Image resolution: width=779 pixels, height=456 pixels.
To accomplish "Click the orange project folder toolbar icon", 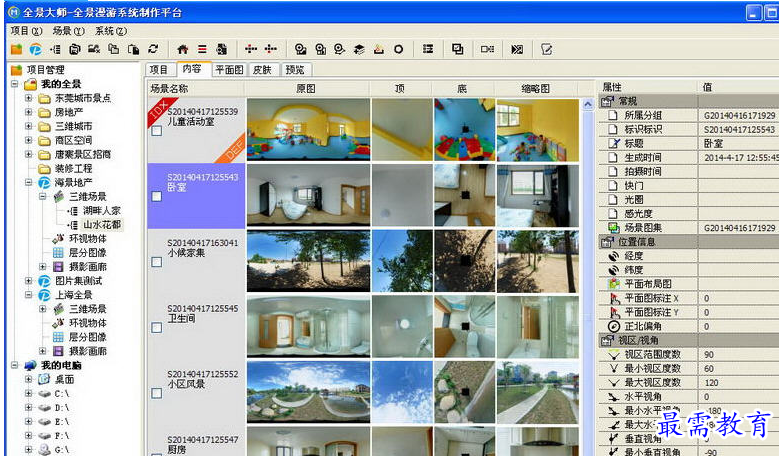I will click(x=16, y=49).
